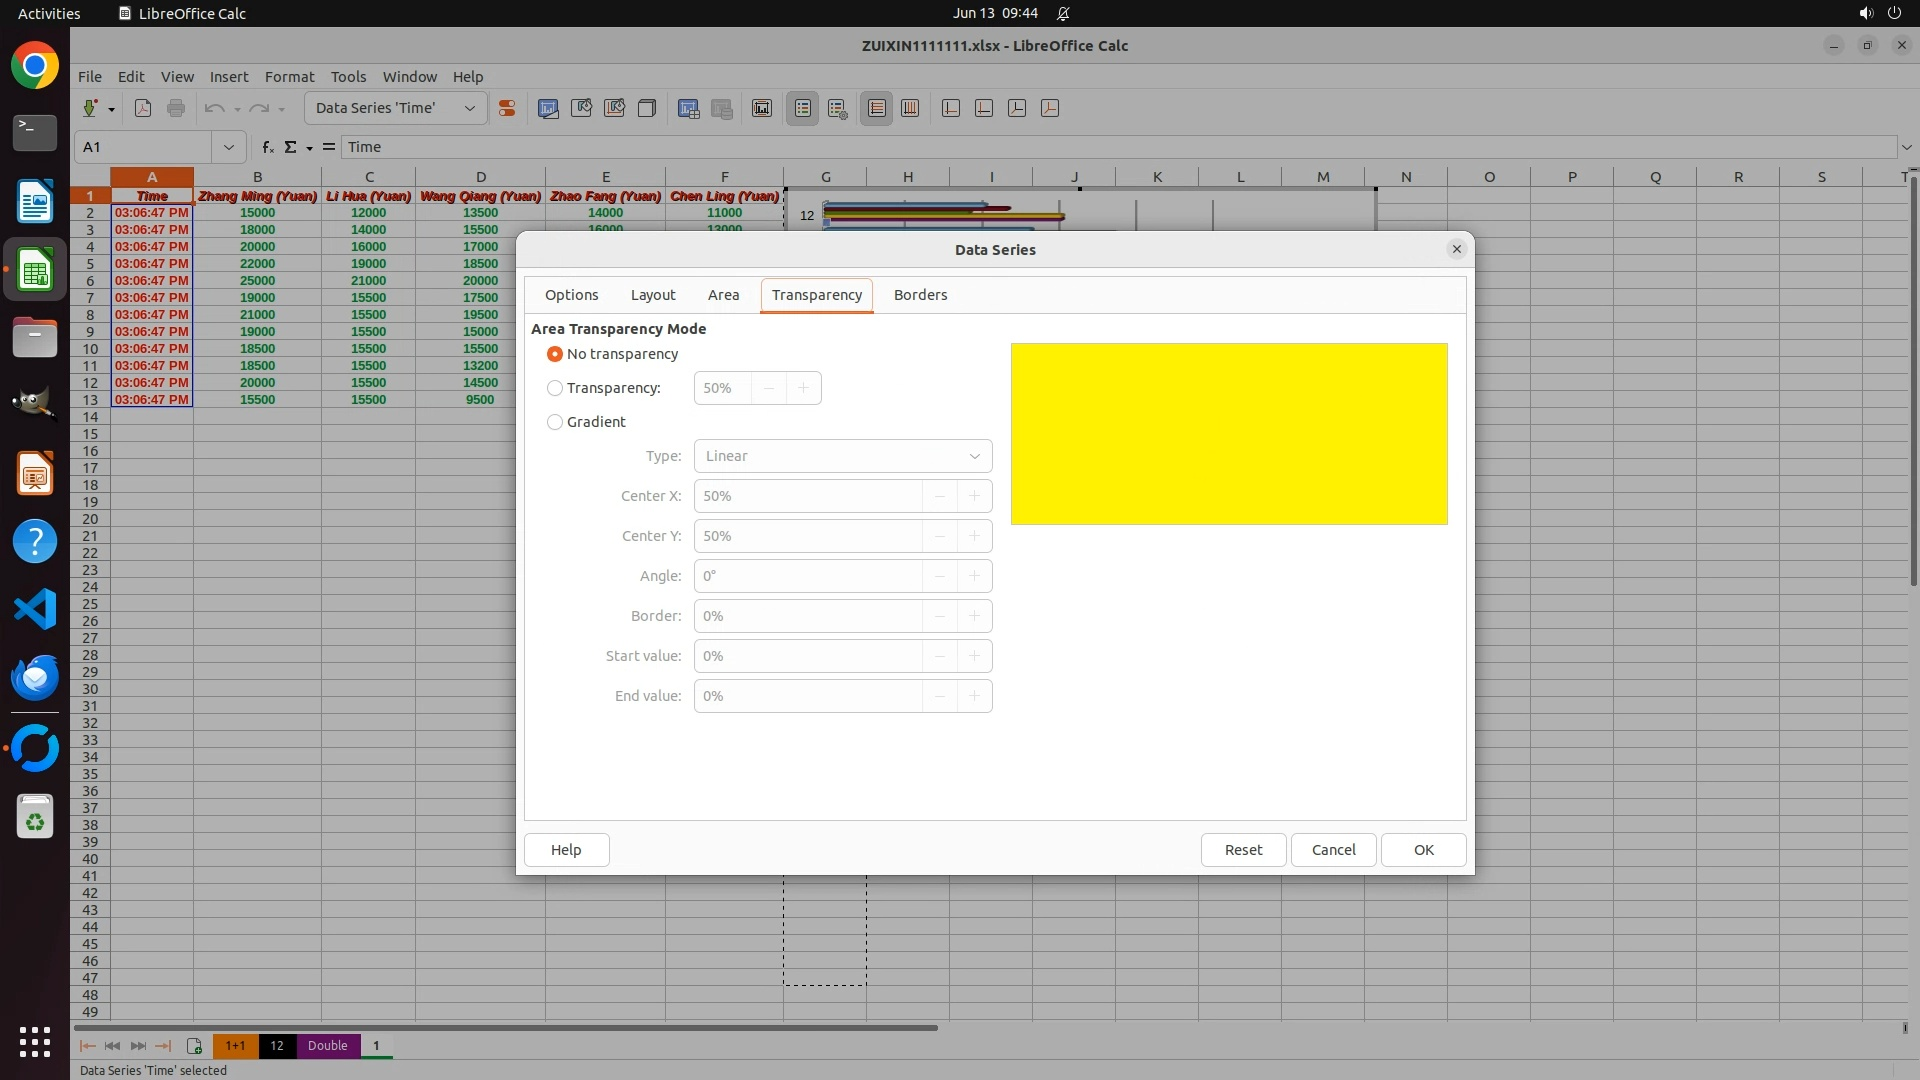Open the gradient Type Linear dropdown

coord(842,456)
